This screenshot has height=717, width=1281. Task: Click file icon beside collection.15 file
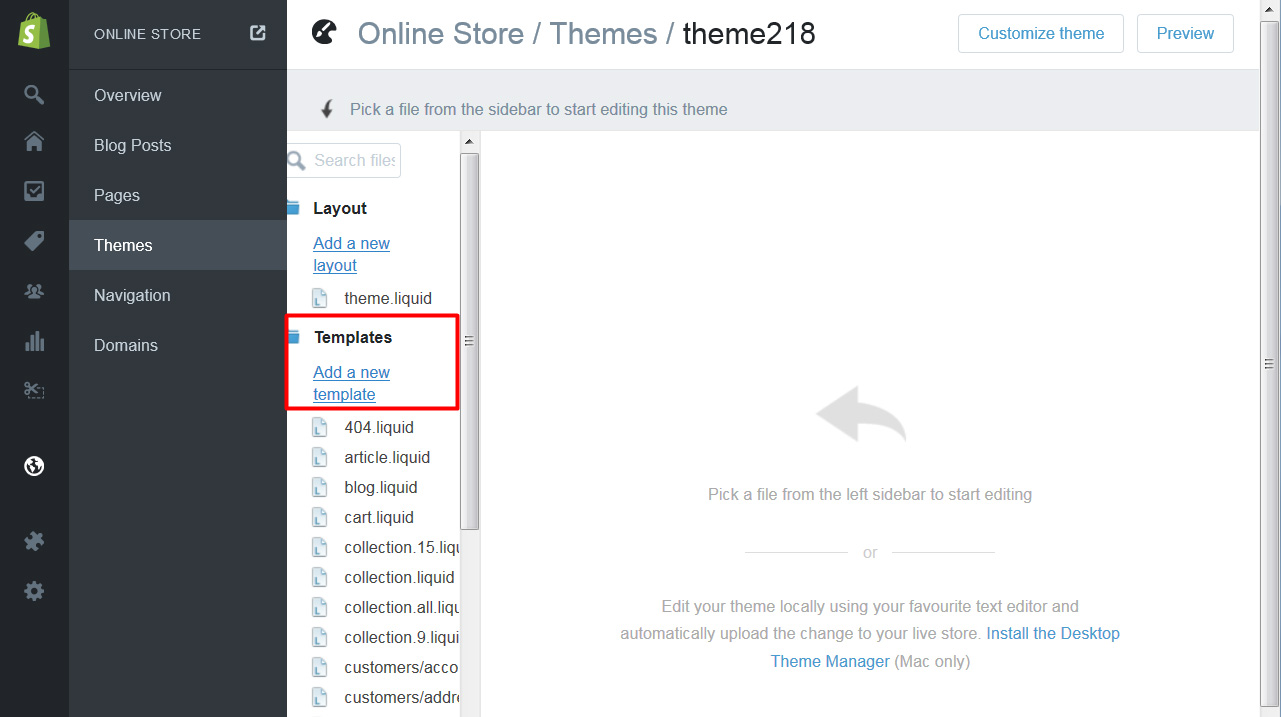click(x=320, y=547)
